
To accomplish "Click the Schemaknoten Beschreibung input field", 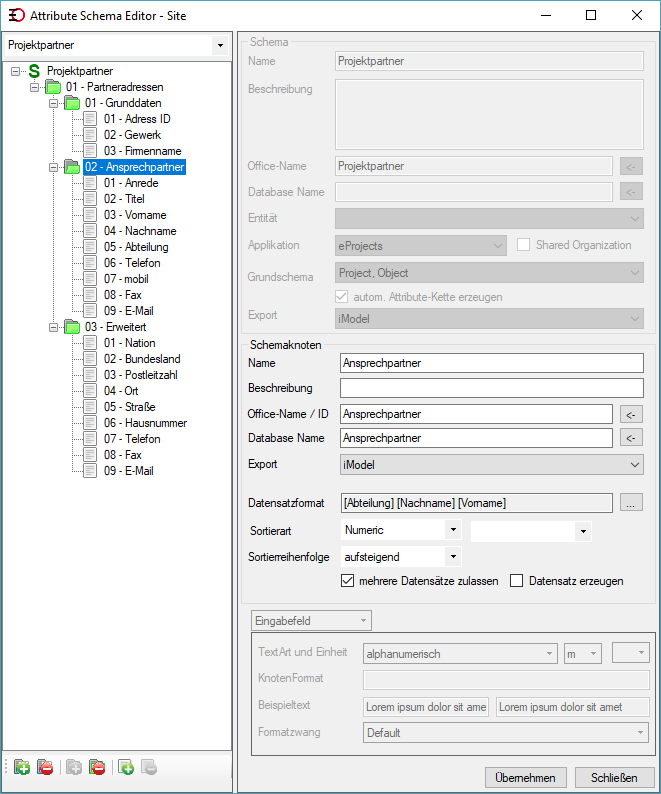I will pyautogui.click(x=492, y=388).
